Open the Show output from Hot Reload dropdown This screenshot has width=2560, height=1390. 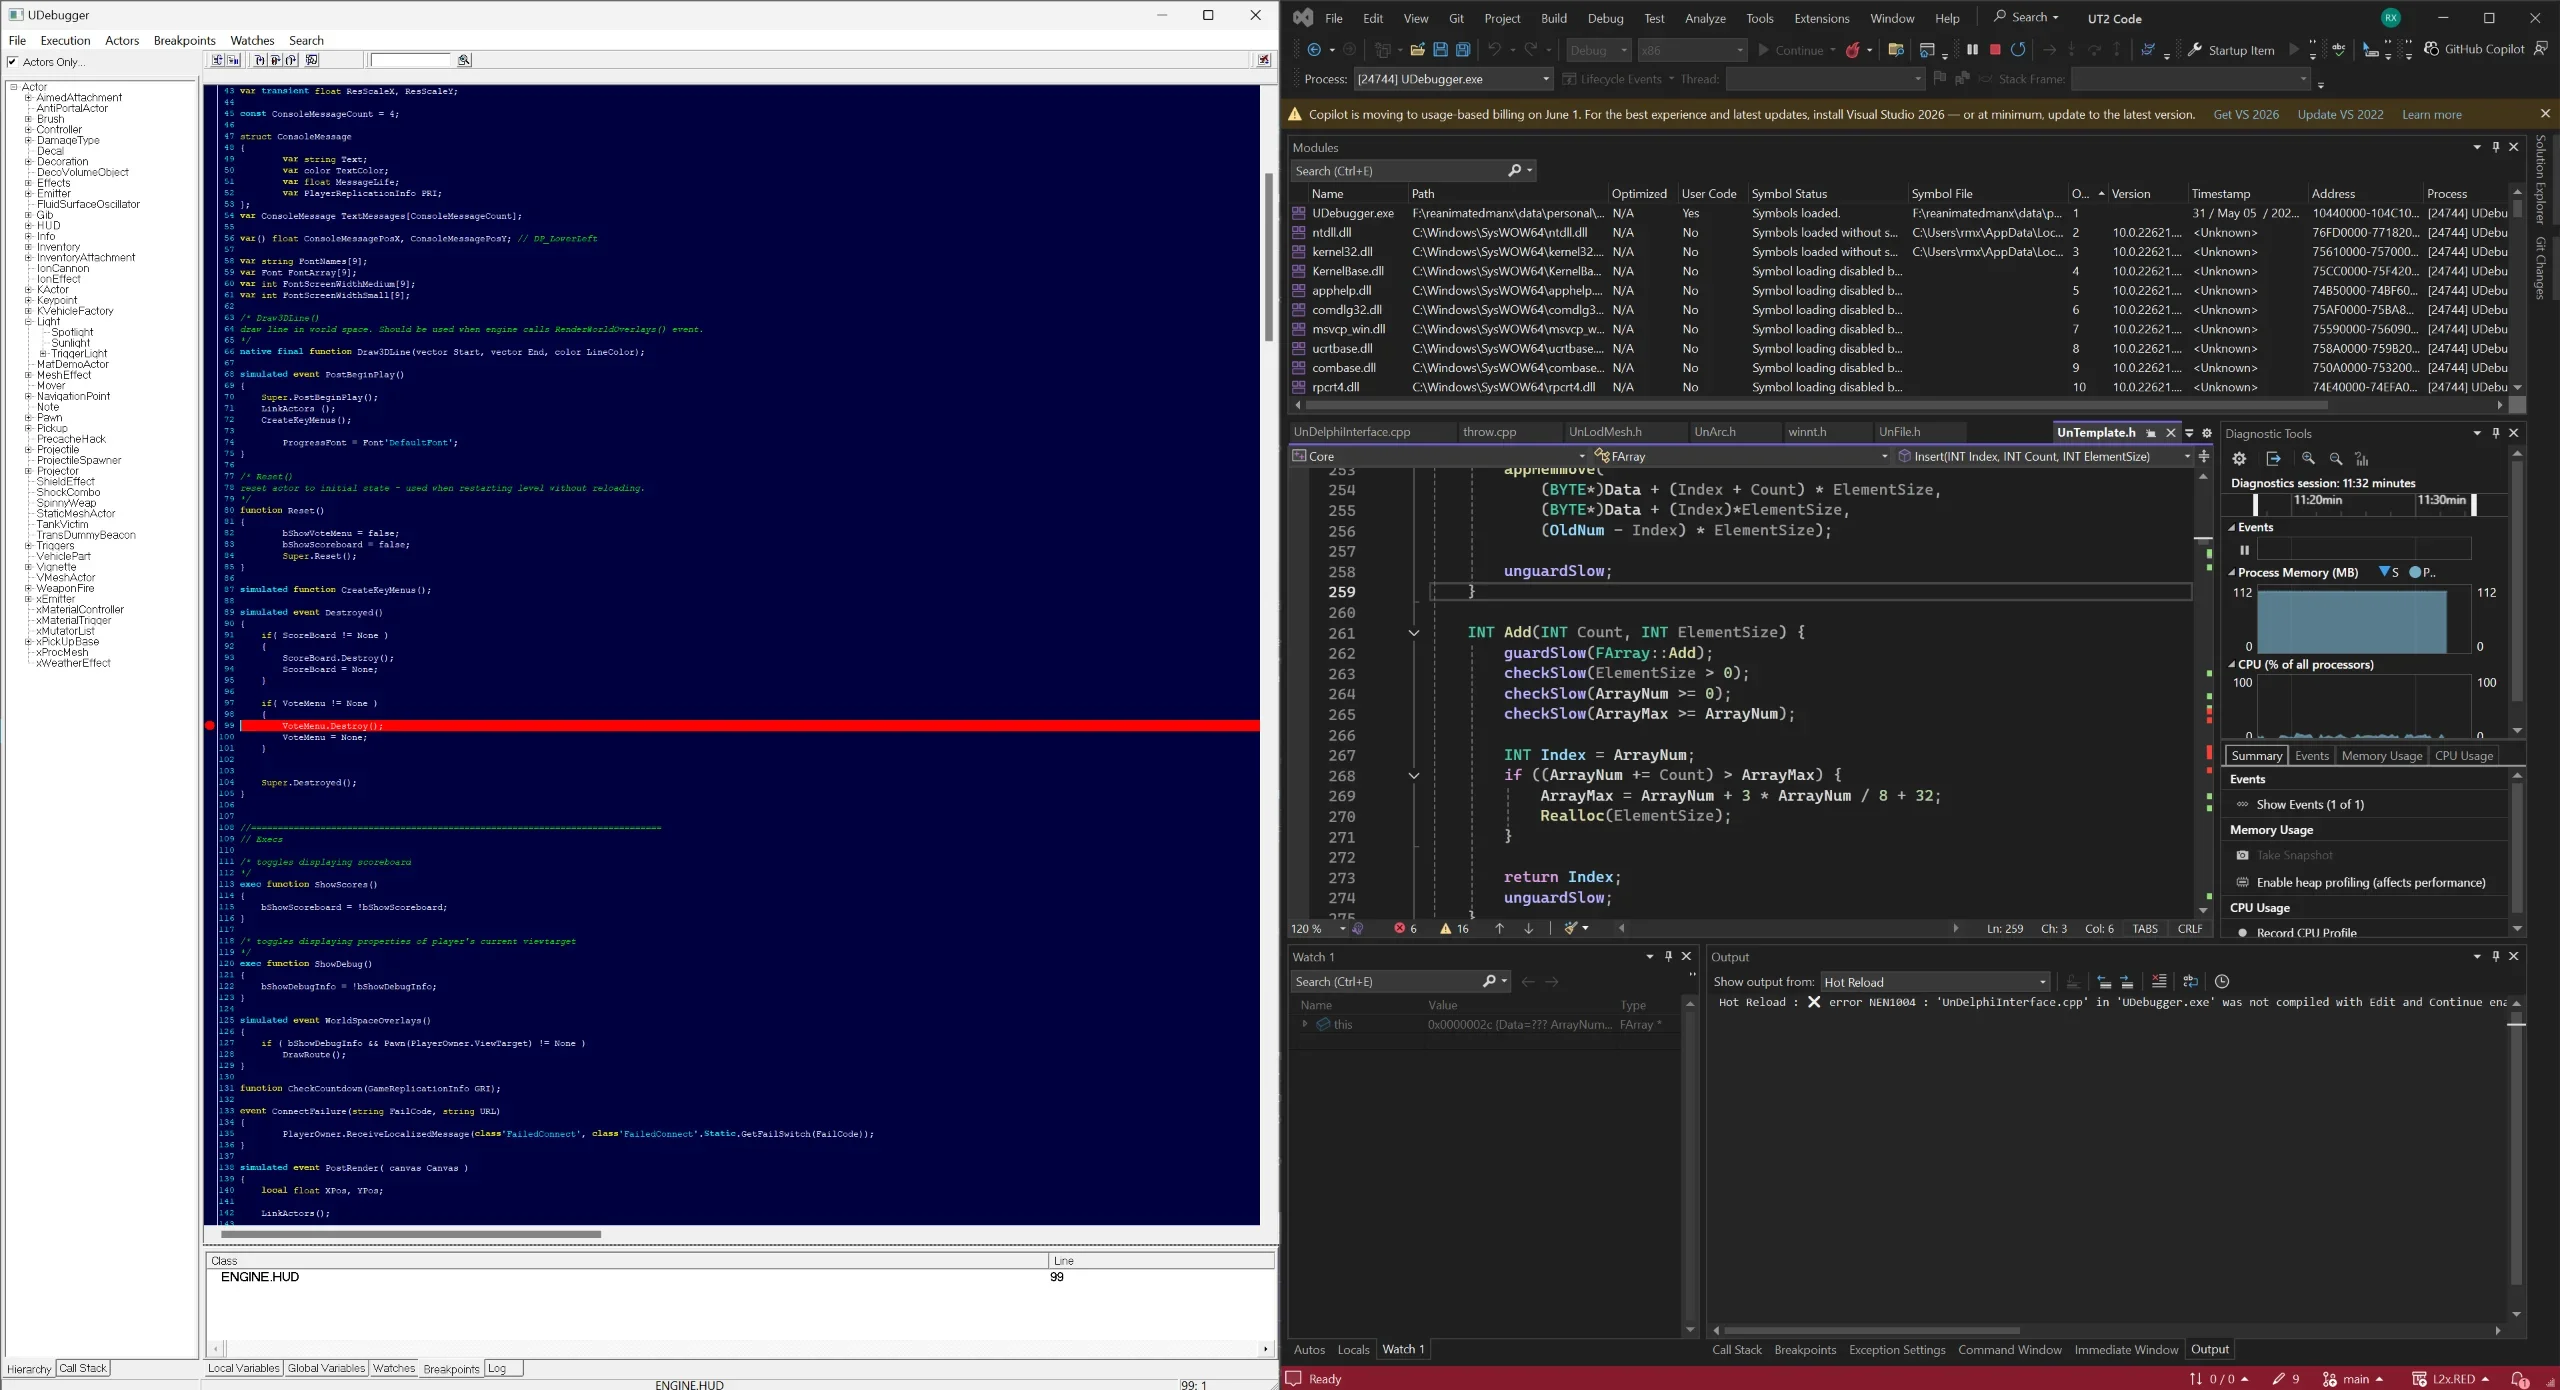pos(2042,982)
